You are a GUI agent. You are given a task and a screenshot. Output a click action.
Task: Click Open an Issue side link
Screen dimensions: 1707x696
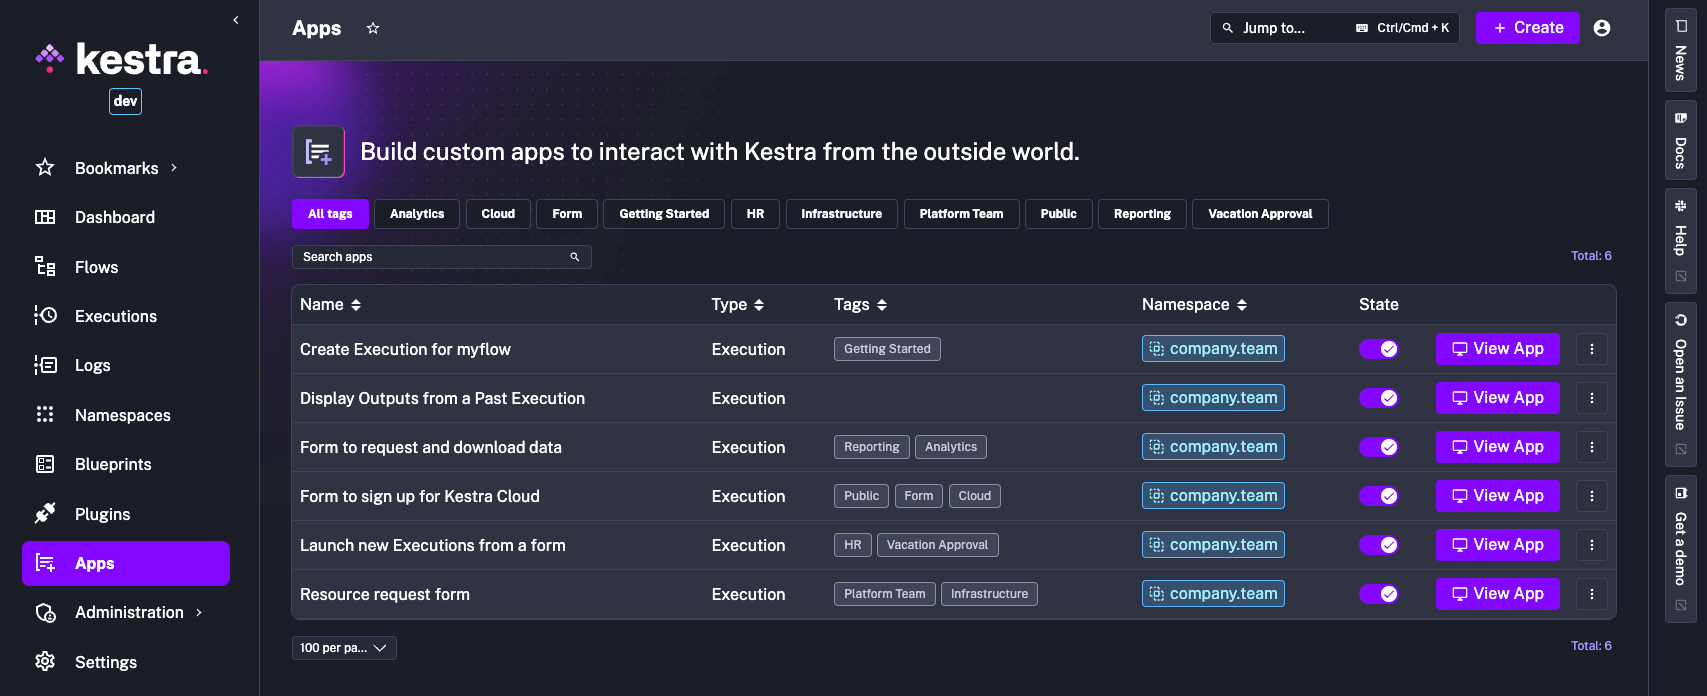[x=1681, y=385]
